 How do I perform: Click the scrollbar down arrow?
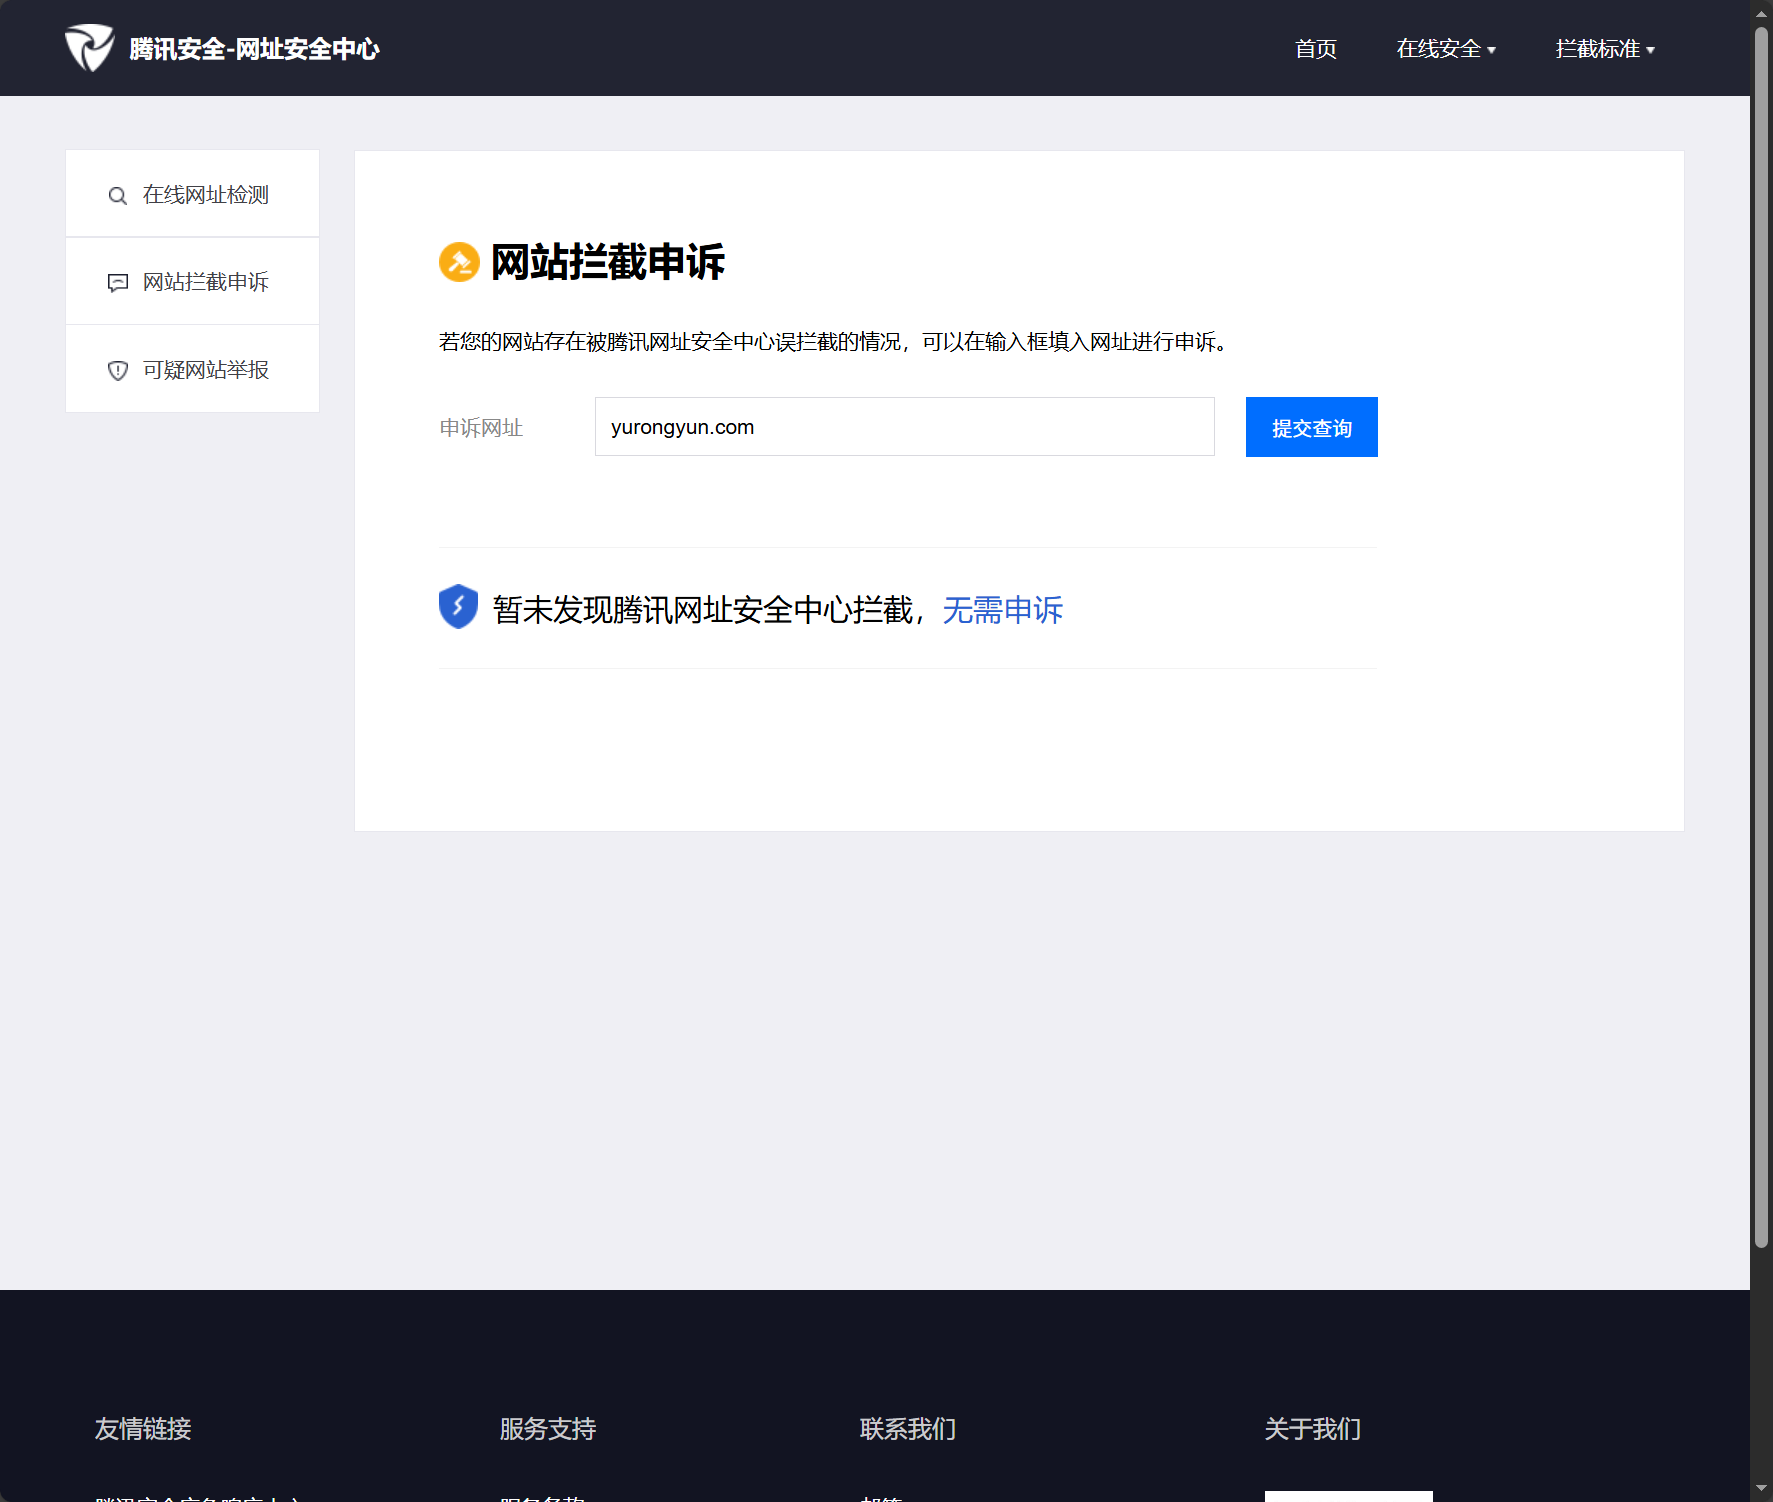(1761, 1490)
